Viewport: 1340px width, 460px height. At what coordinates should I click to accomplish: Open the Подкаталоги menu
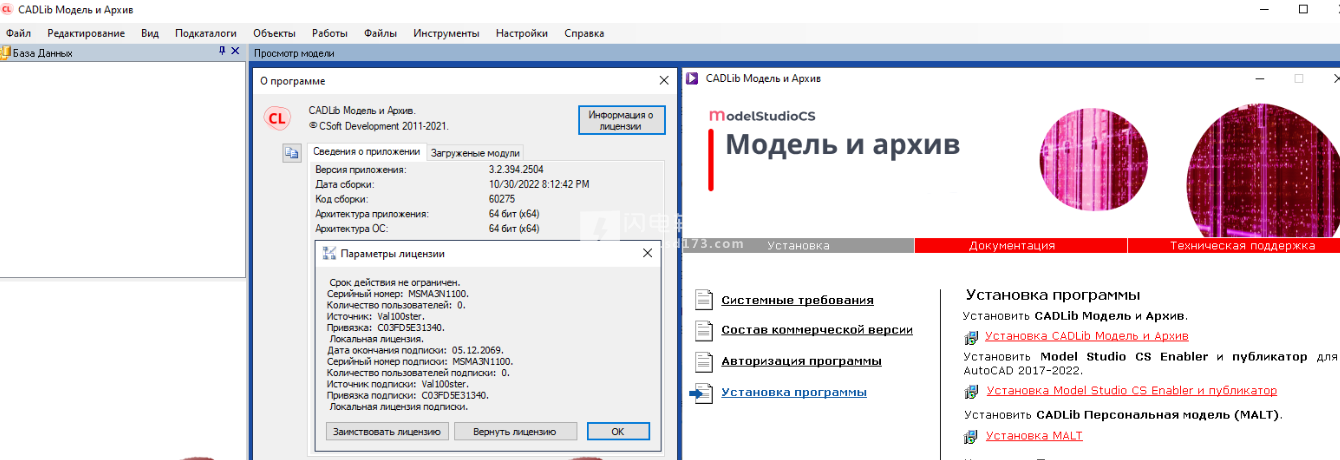[x=205, y=33]
